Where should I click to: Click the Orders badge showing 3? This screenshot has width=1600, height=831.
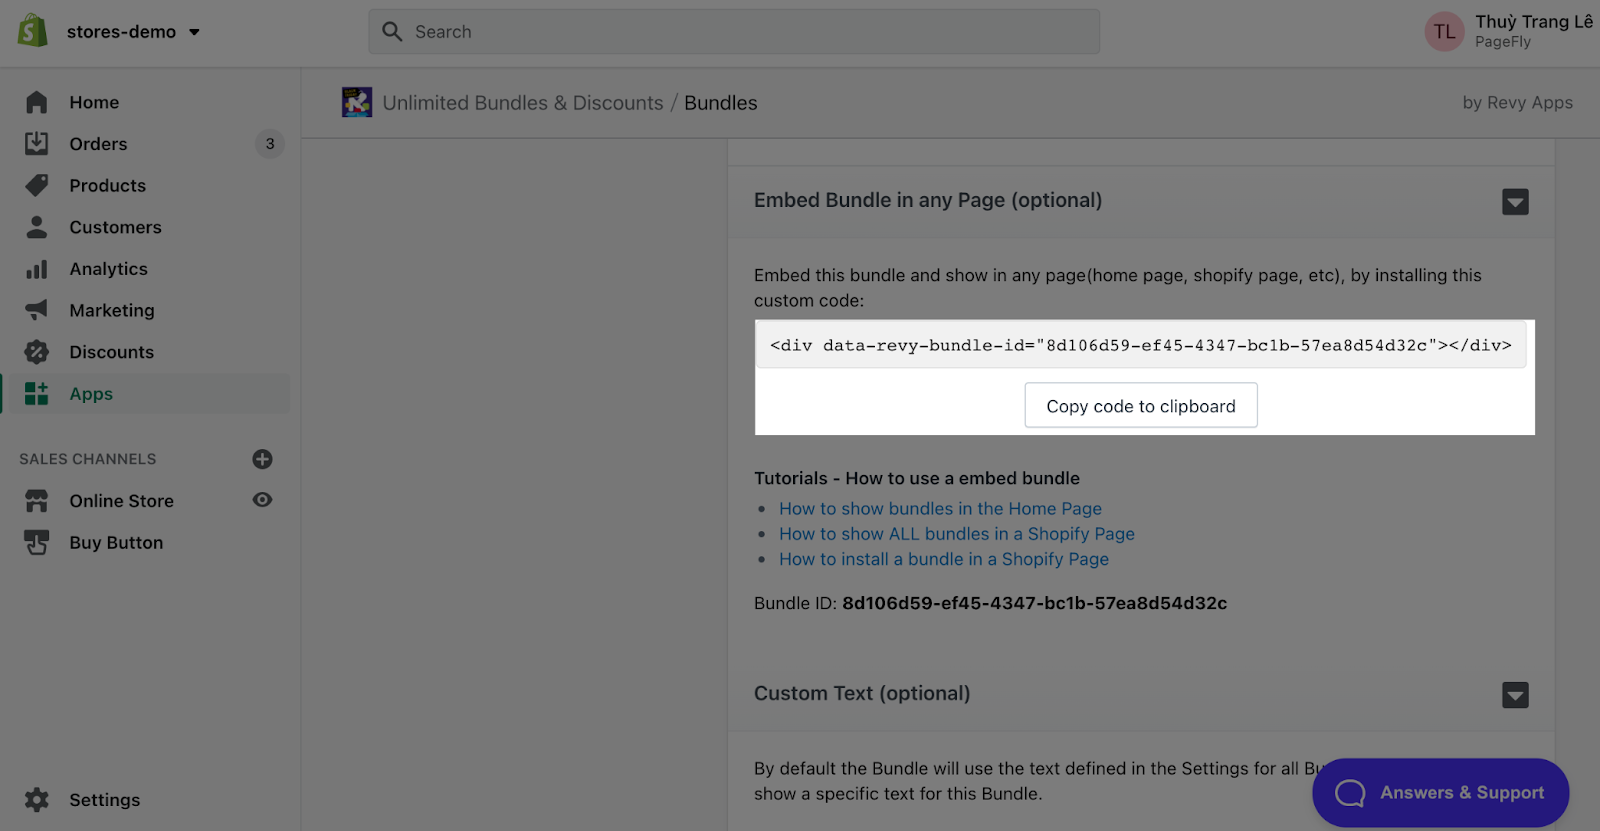[270, 144]
